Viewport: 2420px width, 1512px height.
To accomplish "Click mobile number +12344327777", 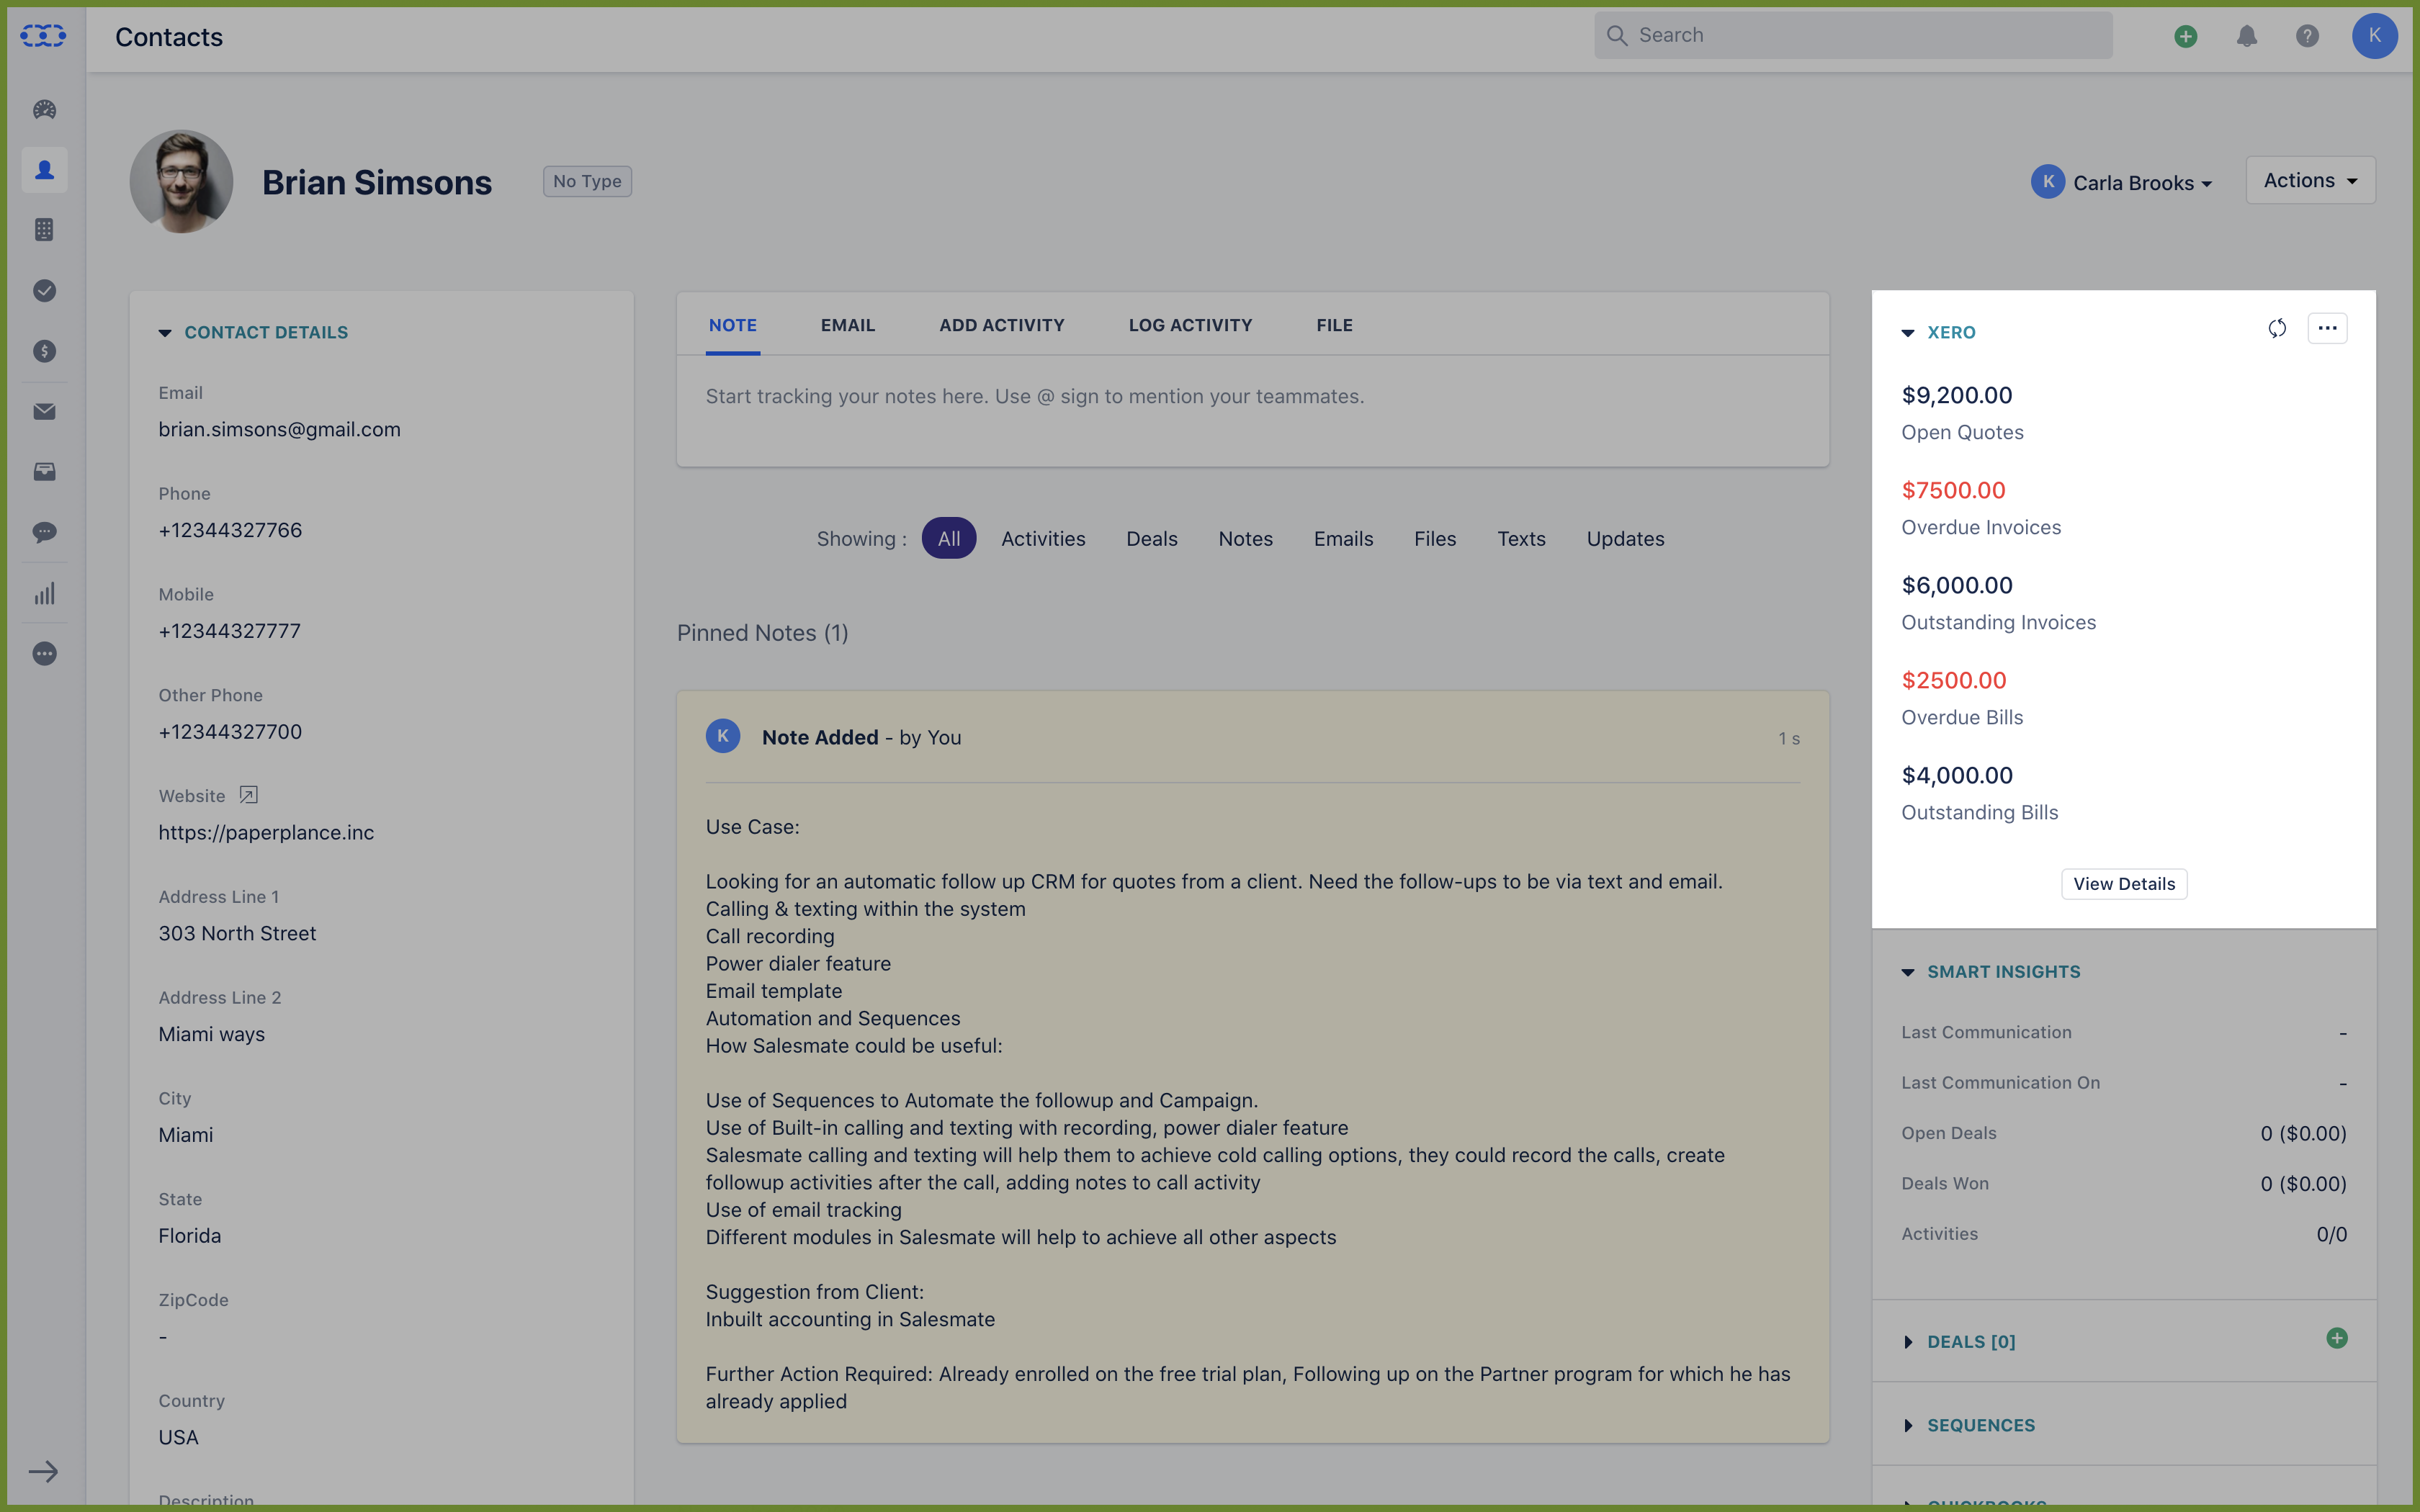I will 229,631.
